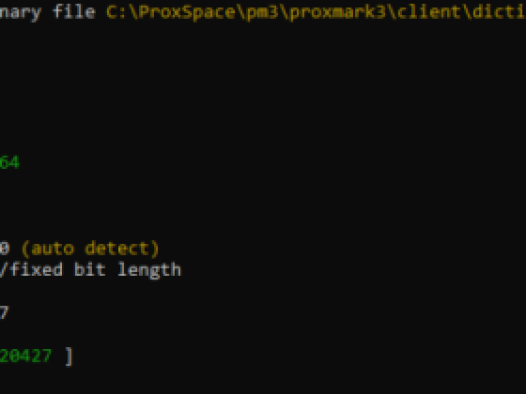Click the yellow 'detect)' word
The height and width of the screenshot is (394, 526).
tap(122, 249)
